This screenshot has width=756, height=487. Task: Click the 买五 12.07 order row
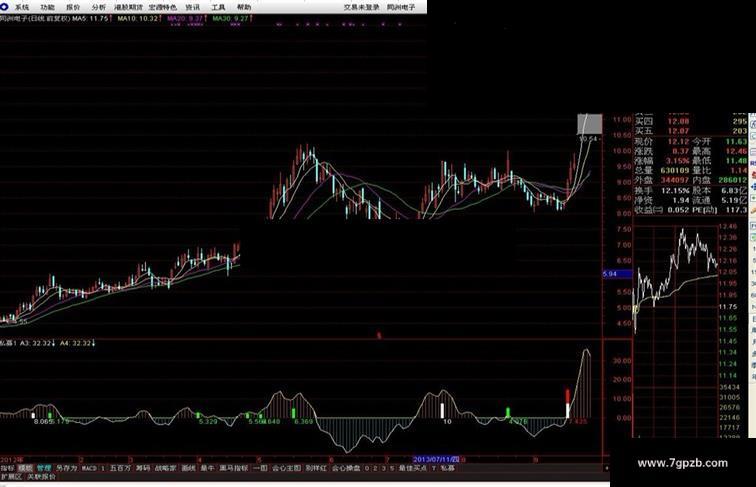click(690, 131)
